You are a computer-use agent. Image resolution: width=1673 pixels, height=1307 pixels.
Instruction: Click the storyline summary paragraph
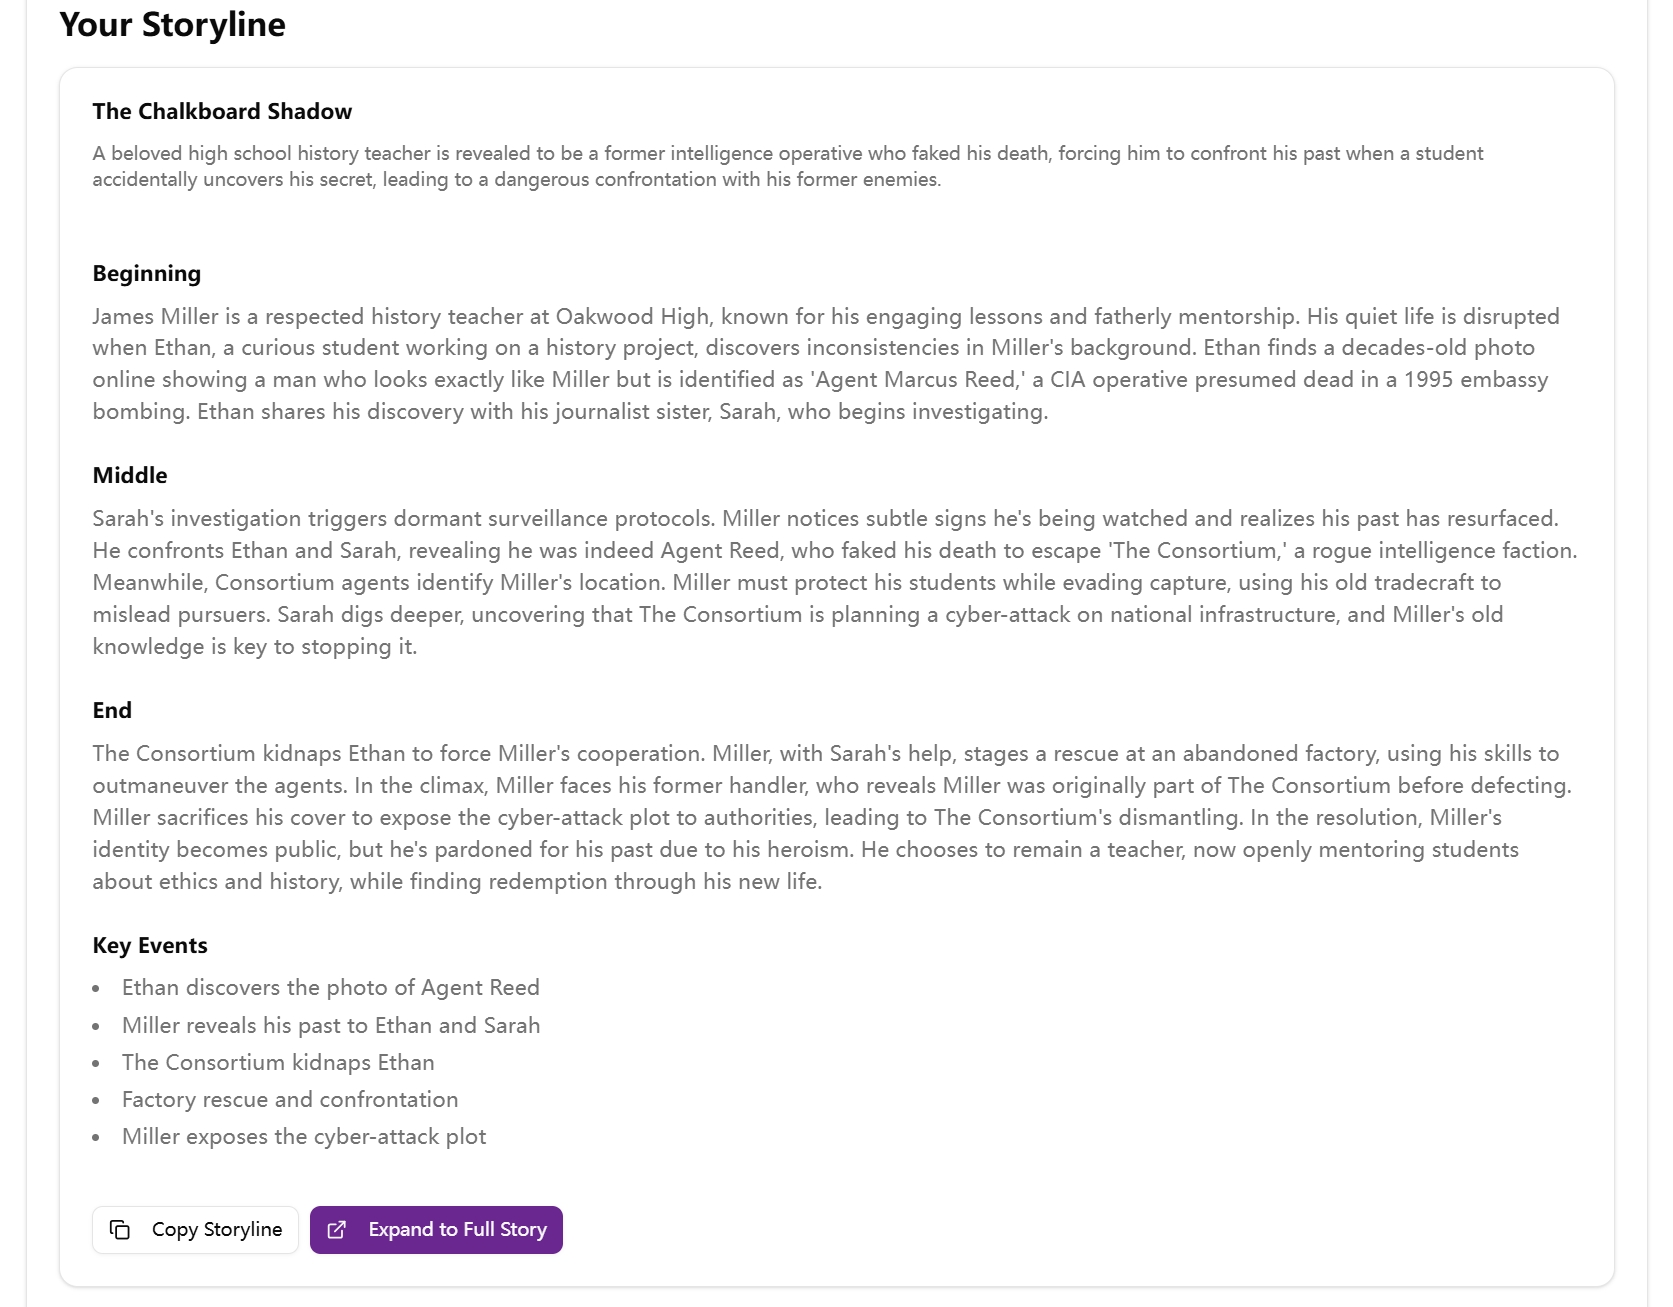click(x=787, y=167)
